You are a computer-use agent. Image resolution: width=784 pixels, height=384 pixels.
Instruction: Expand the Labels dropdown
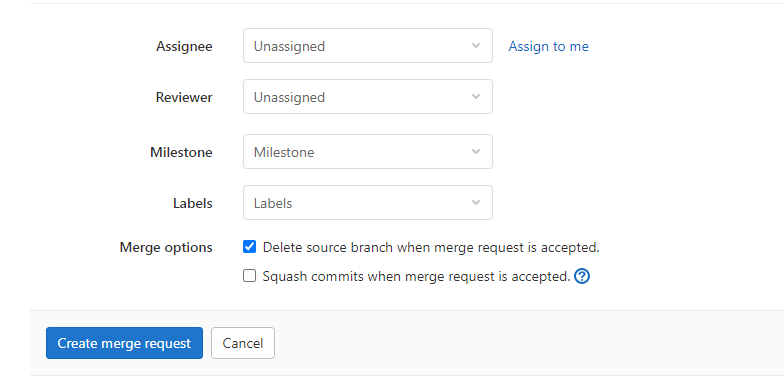click(x=368, y=203)
